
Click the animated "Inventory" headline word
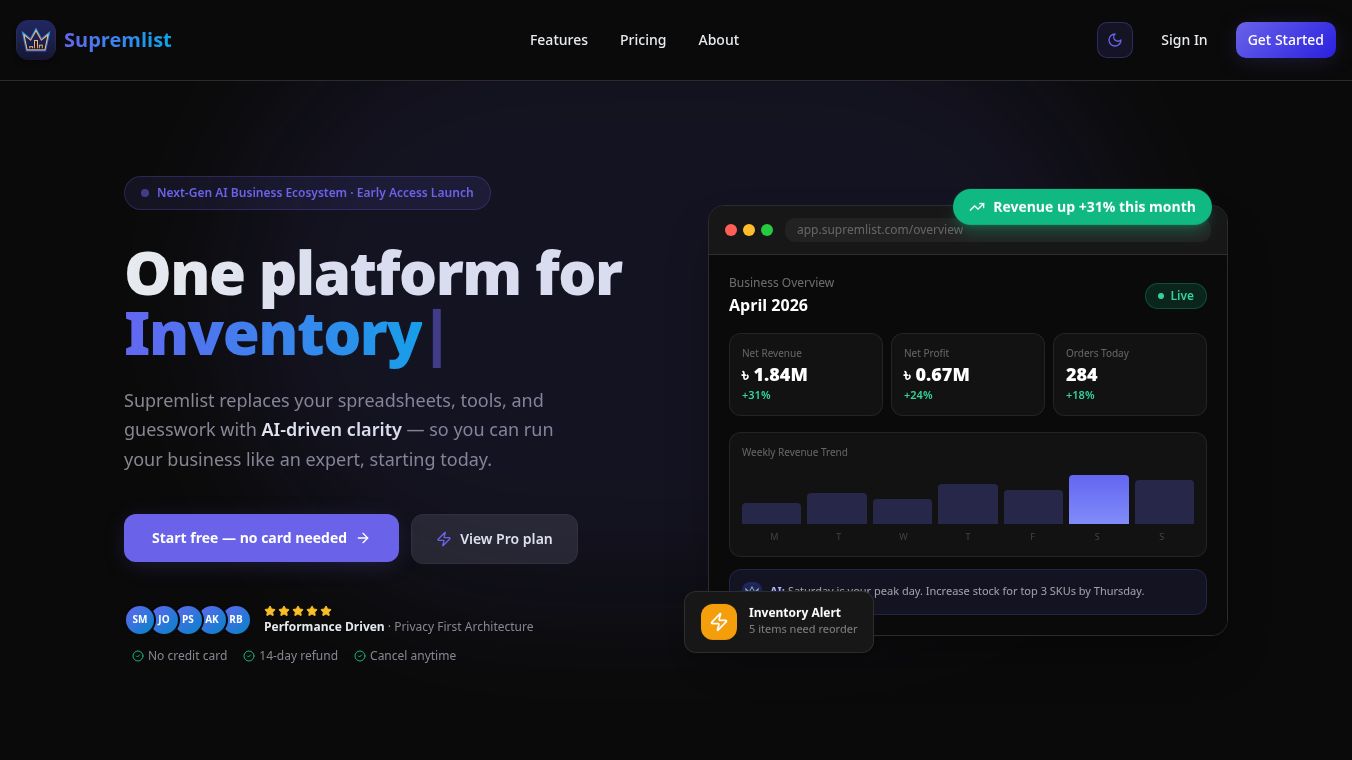point(273,334)
